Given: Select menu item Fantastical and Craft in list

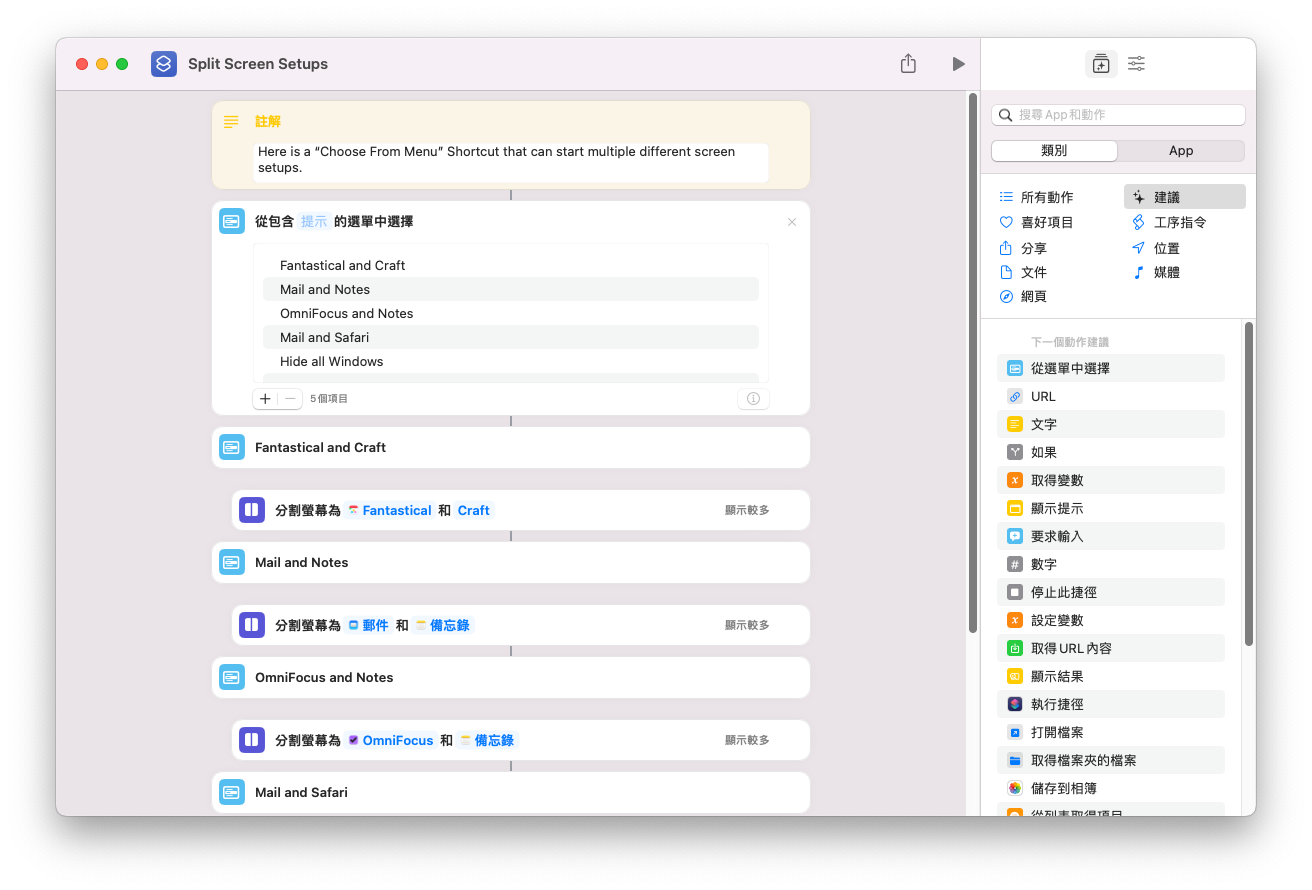Looking at the screenshot, I should pos(511,265).
